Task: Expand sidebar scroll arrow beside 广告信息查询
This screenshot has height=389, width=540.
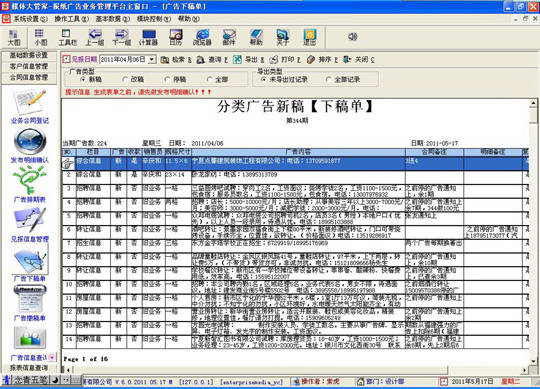Action: coord(52,357)
